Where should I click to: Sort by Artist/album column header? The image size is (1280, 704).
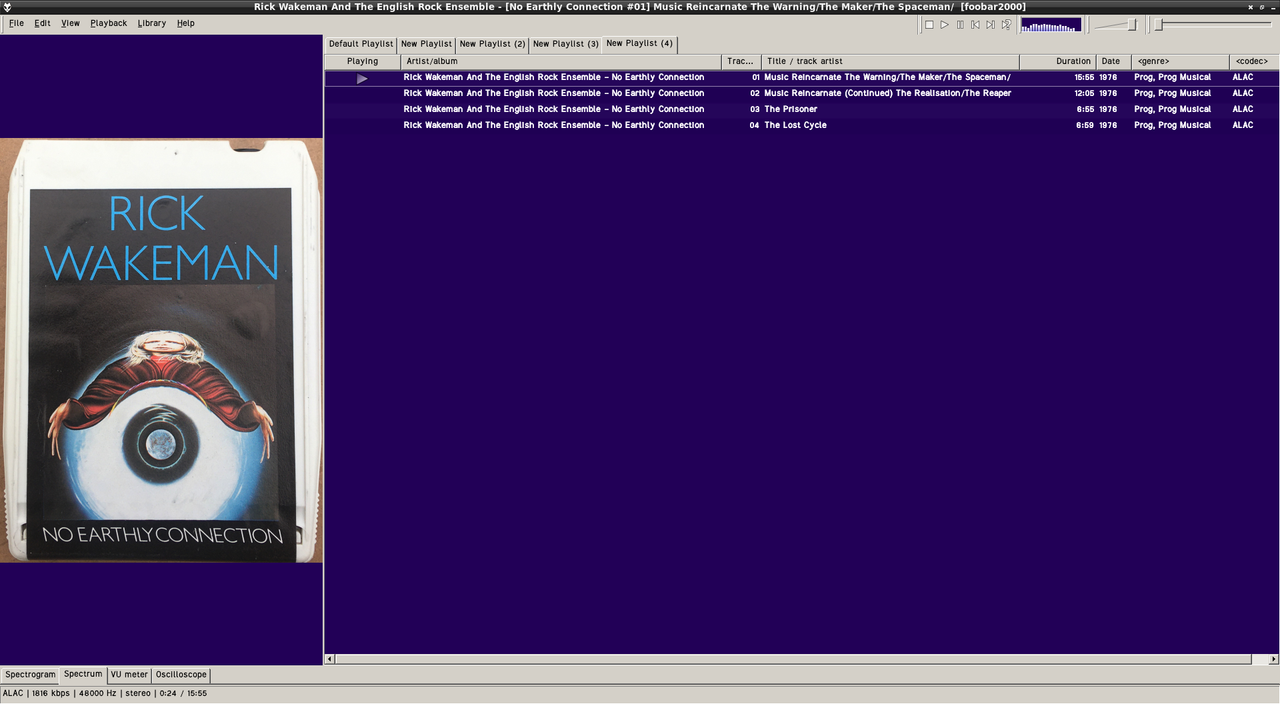tap(560, 61)
